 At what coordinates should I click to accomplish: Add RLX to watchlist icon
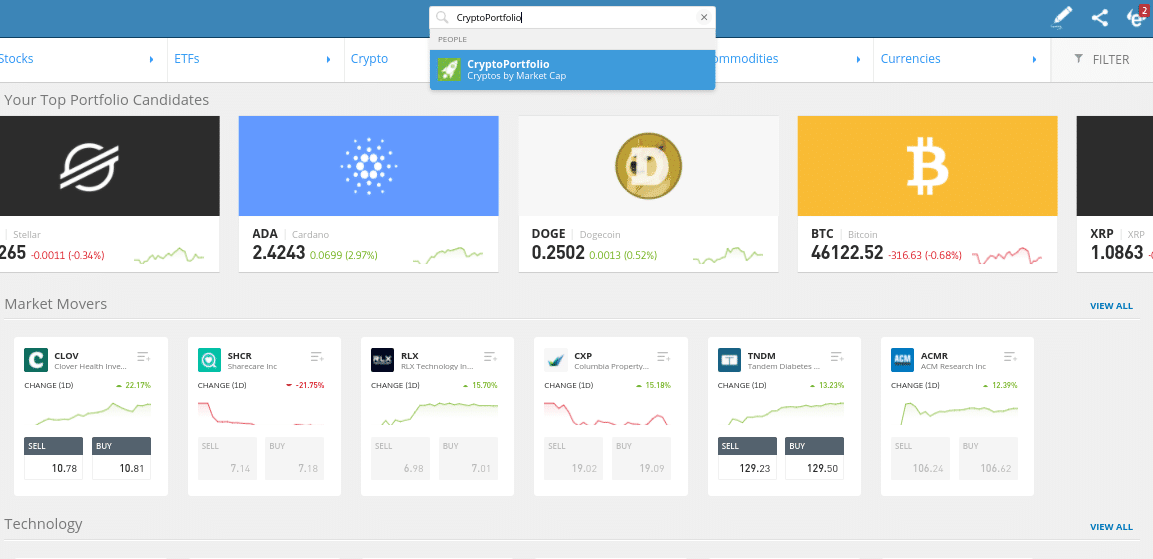click(490, 357)
